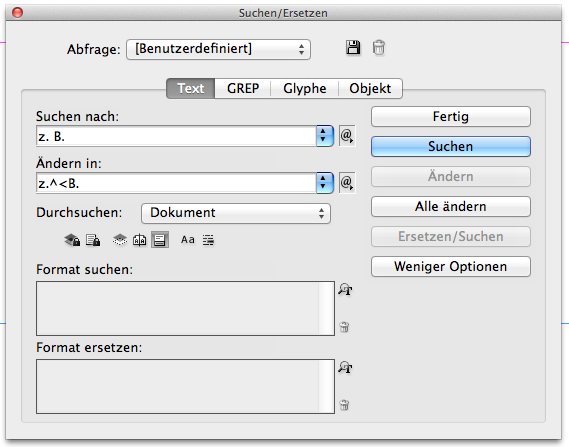Open Ändern in history dropdown arrow
The height and width of the screenshot is (447, 569).
click(x=324, y=183)
